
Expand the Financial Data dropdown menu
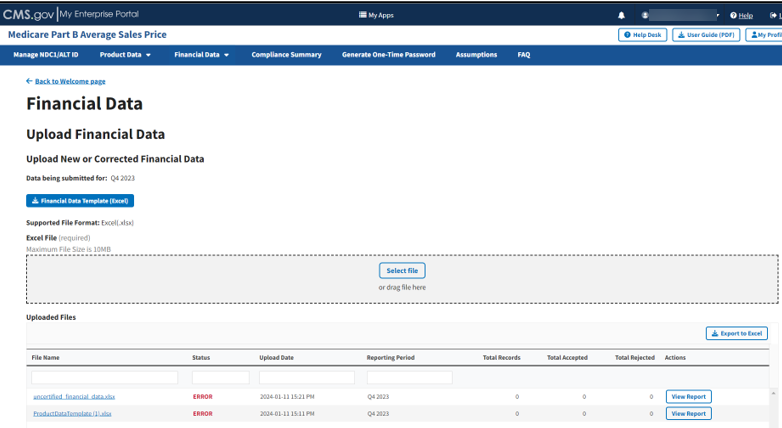(x=202, y=55)
